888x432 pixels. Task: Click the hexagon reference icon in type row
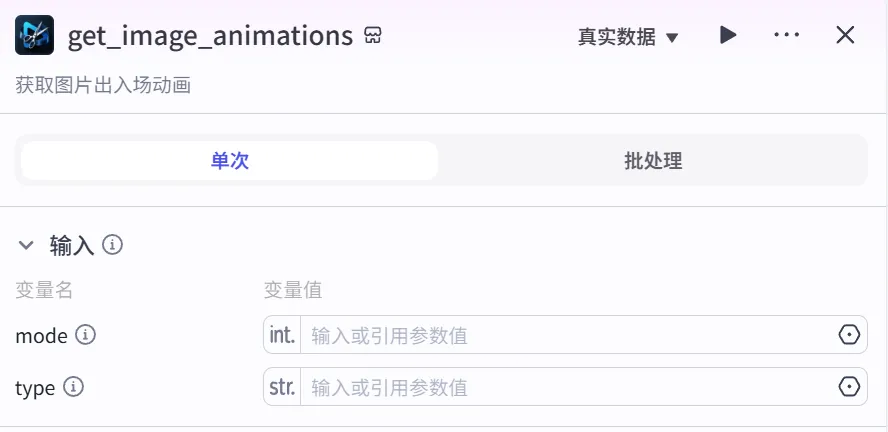coord(849,387)
